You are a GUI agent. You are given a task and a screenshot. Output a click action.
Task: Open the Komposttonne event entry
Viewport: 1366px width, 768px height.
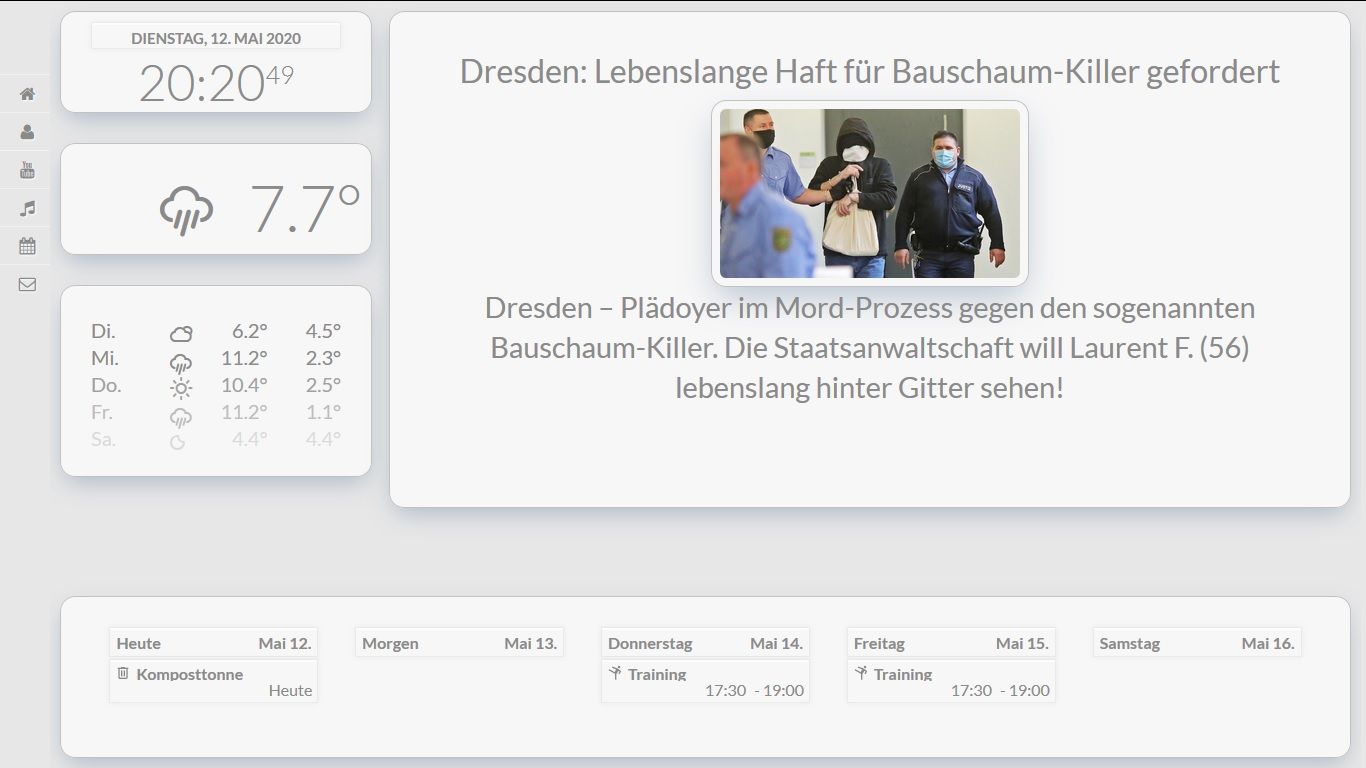[214, 681]
